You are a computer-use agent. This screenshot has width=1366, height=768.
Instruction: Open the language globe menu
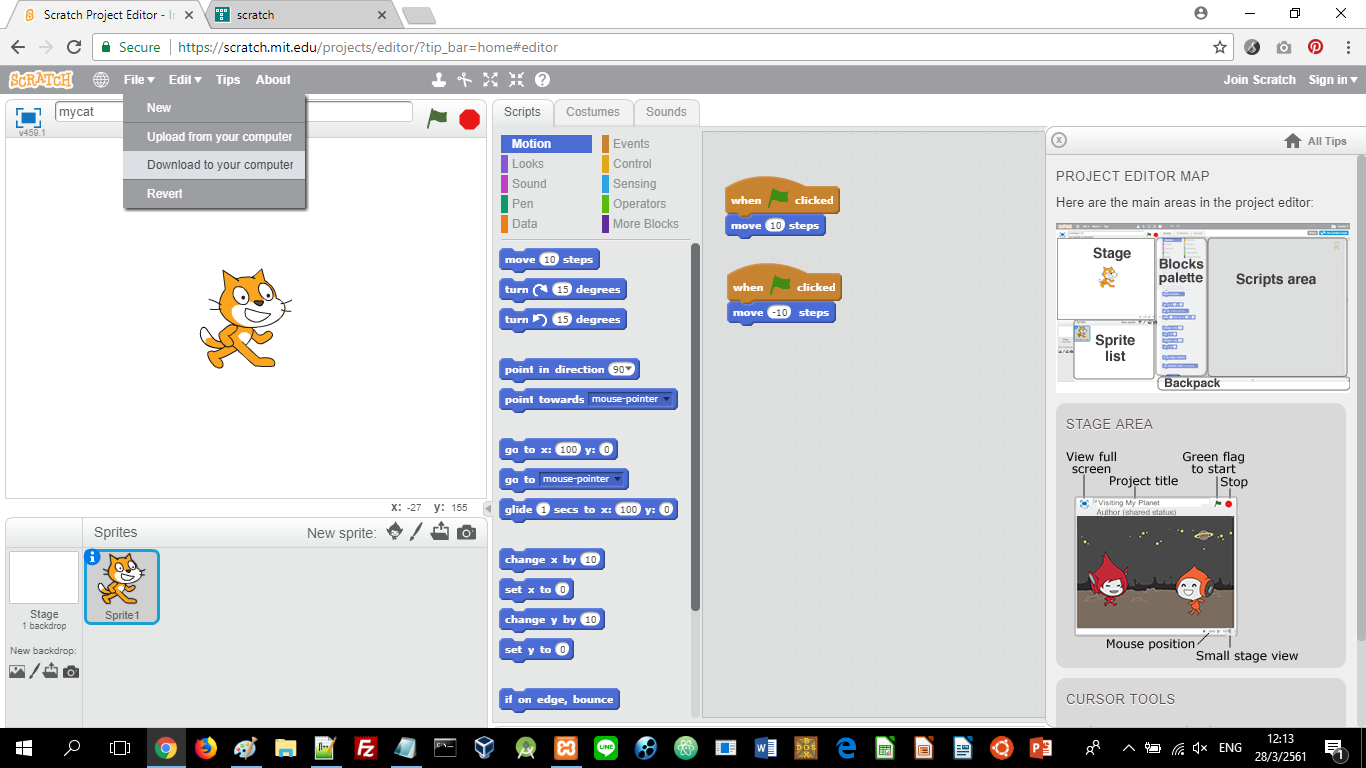tap(101, 80)
